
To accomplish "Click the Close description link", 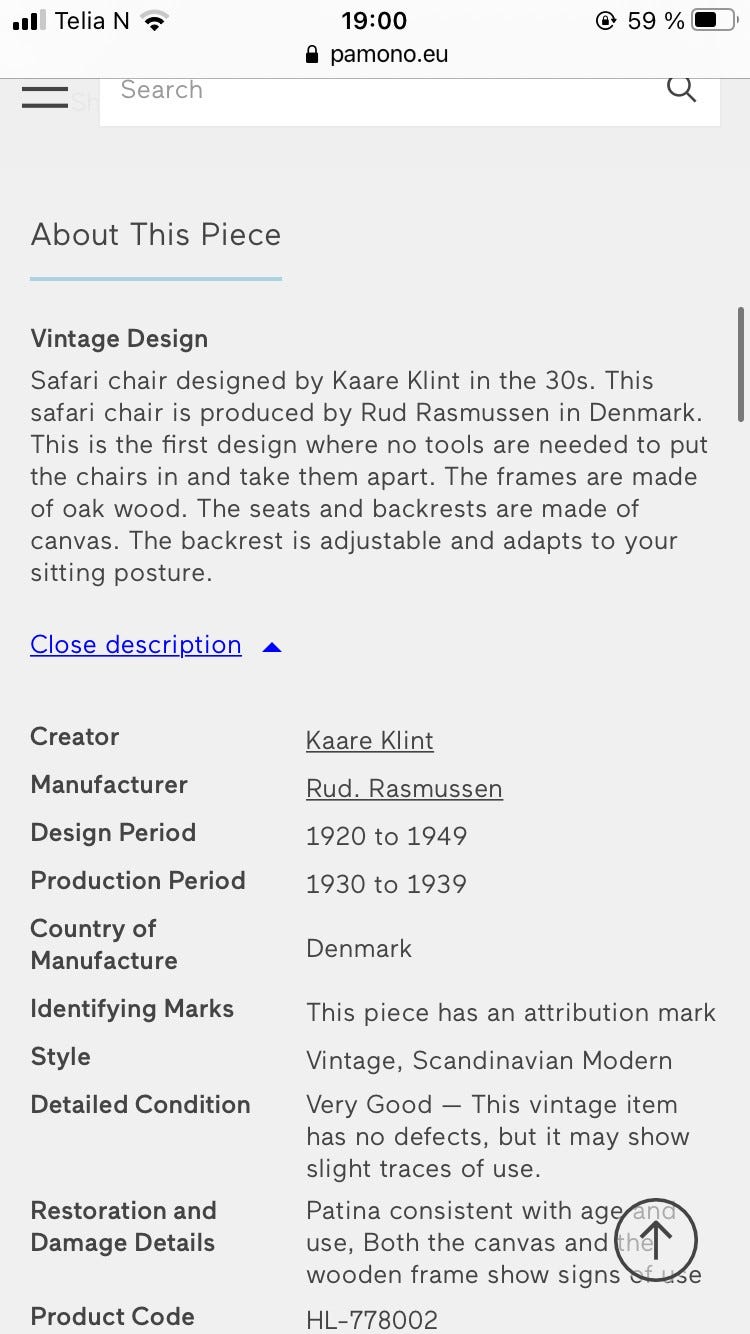I will coord(136,645).
